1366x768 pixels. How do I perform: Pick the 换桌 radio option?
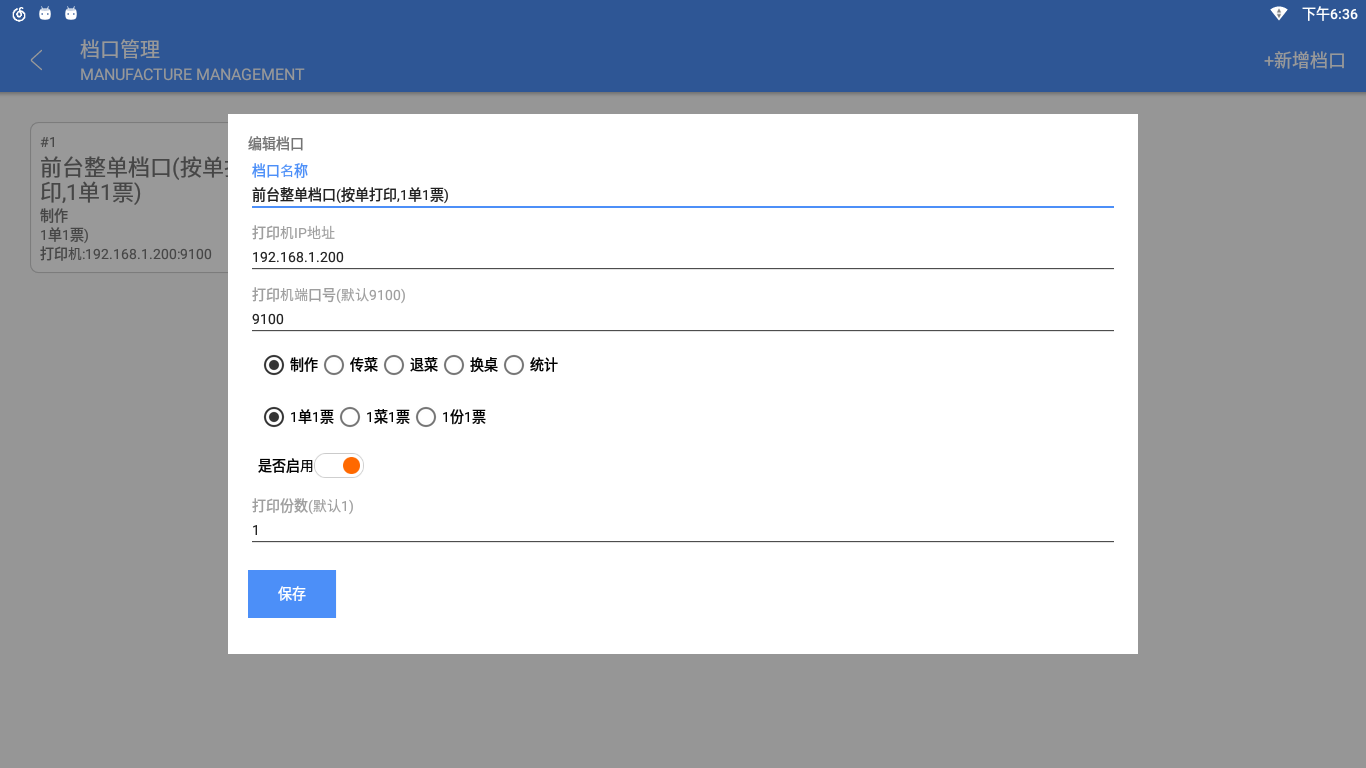point(454,365)
